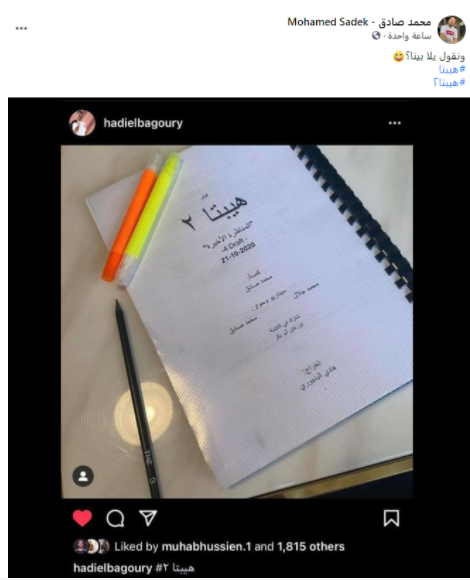This screenshot has width=470, height=580.
Task: Open the #هيبتا٢ hashtag link
Action: 449,82
